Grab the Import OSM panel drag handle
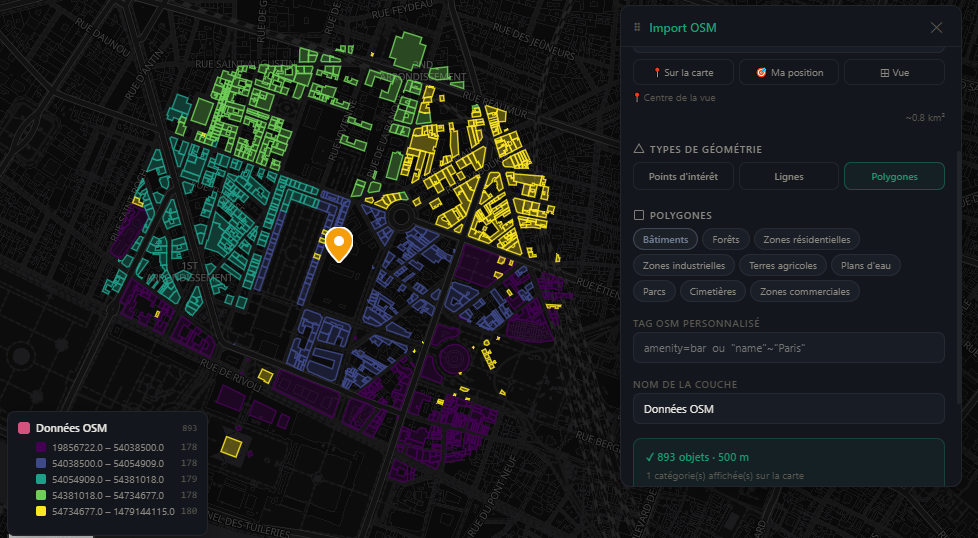The image size is (978, 538). (x=637, y=27)
